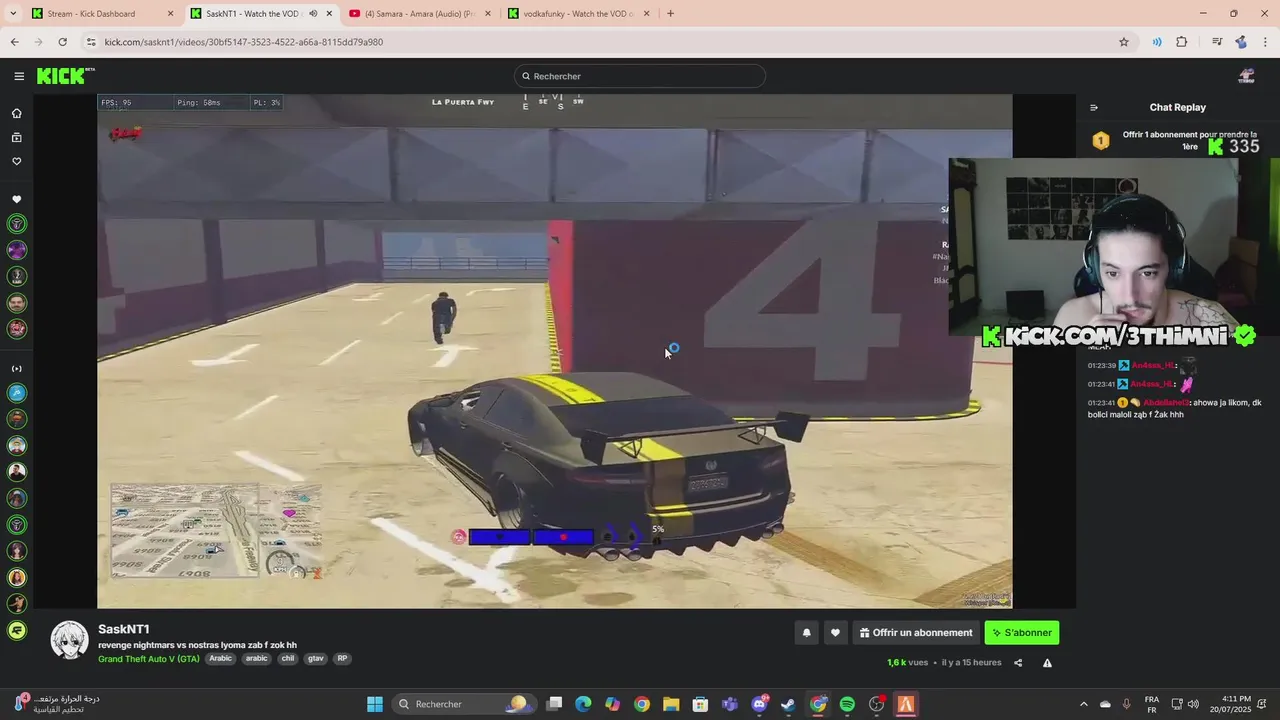1280x720 pixels.
Task: Go back to previous page in Chrome
Action: pyautogui.click(x=14, y=42)
